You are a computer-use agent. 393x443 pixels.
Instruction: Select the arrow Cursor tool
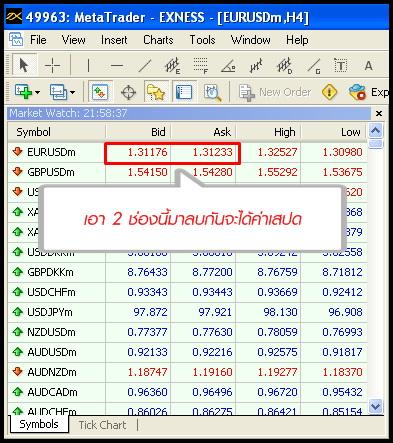click(x=24, y=65)
